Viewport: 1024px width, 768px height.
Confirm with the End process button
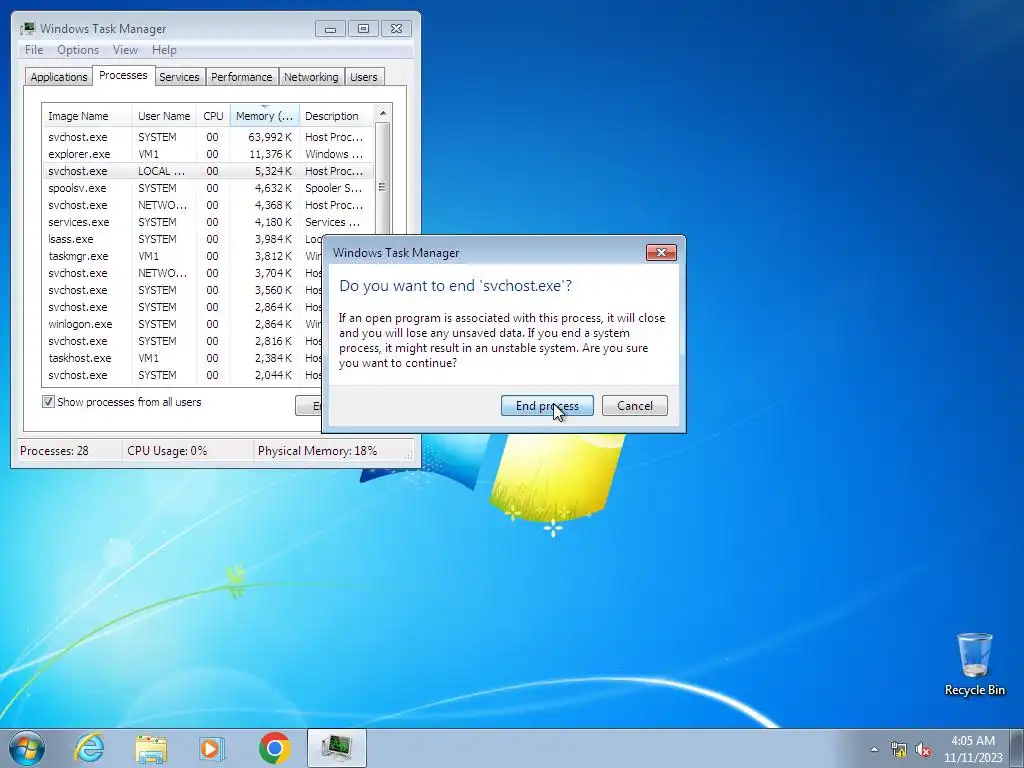(x=547, y=406)
